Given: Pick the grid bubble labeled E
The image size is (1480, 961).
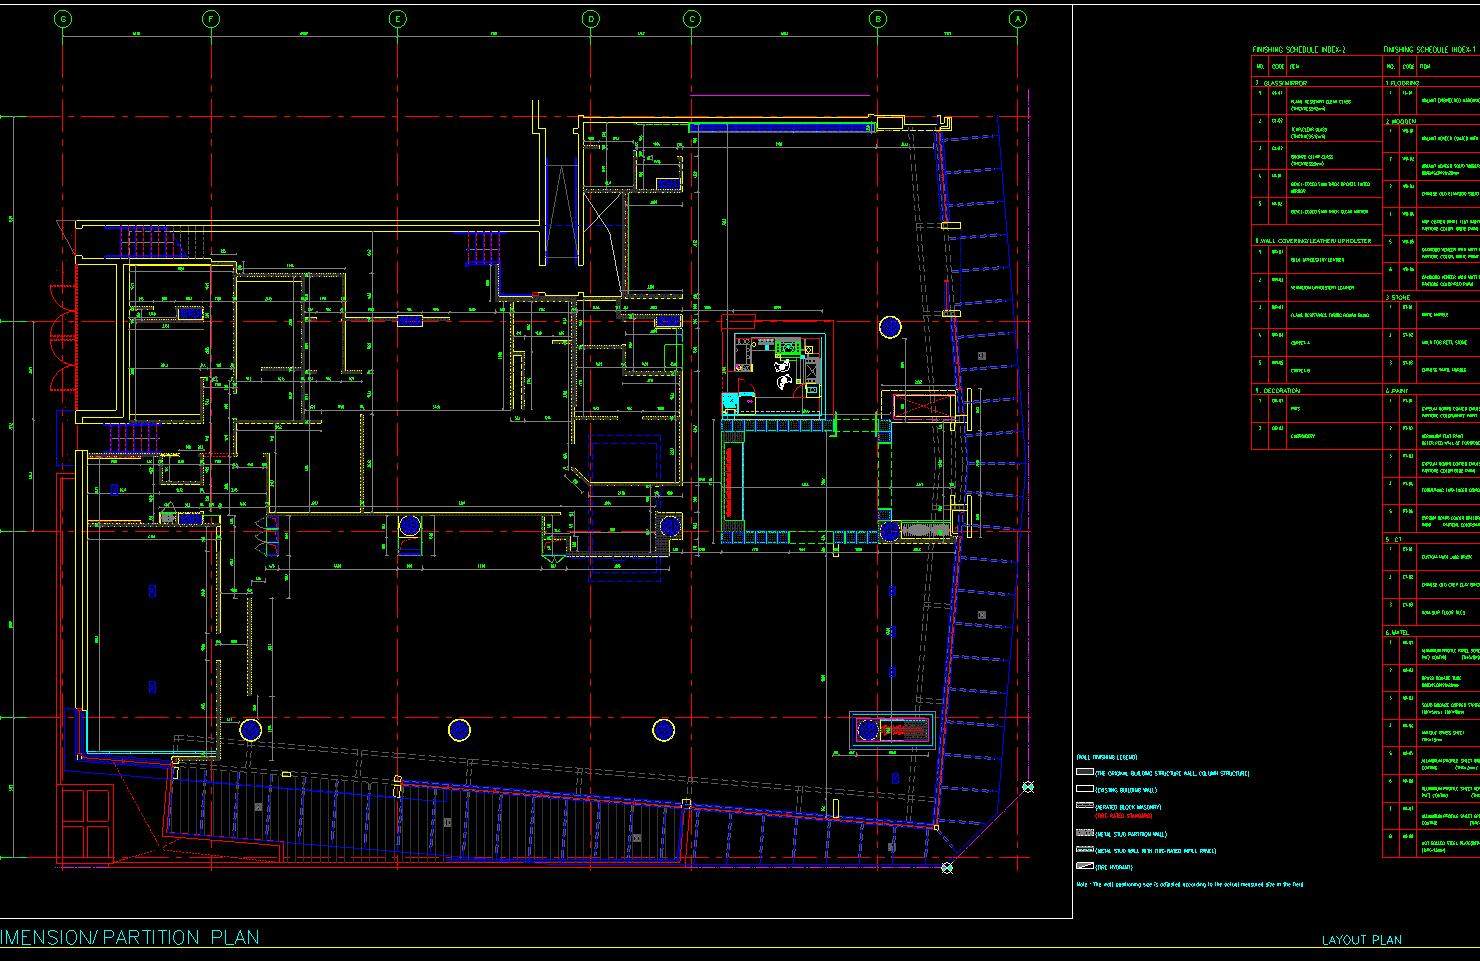Looking at the screenshot, I should click(x=398, y=19).
